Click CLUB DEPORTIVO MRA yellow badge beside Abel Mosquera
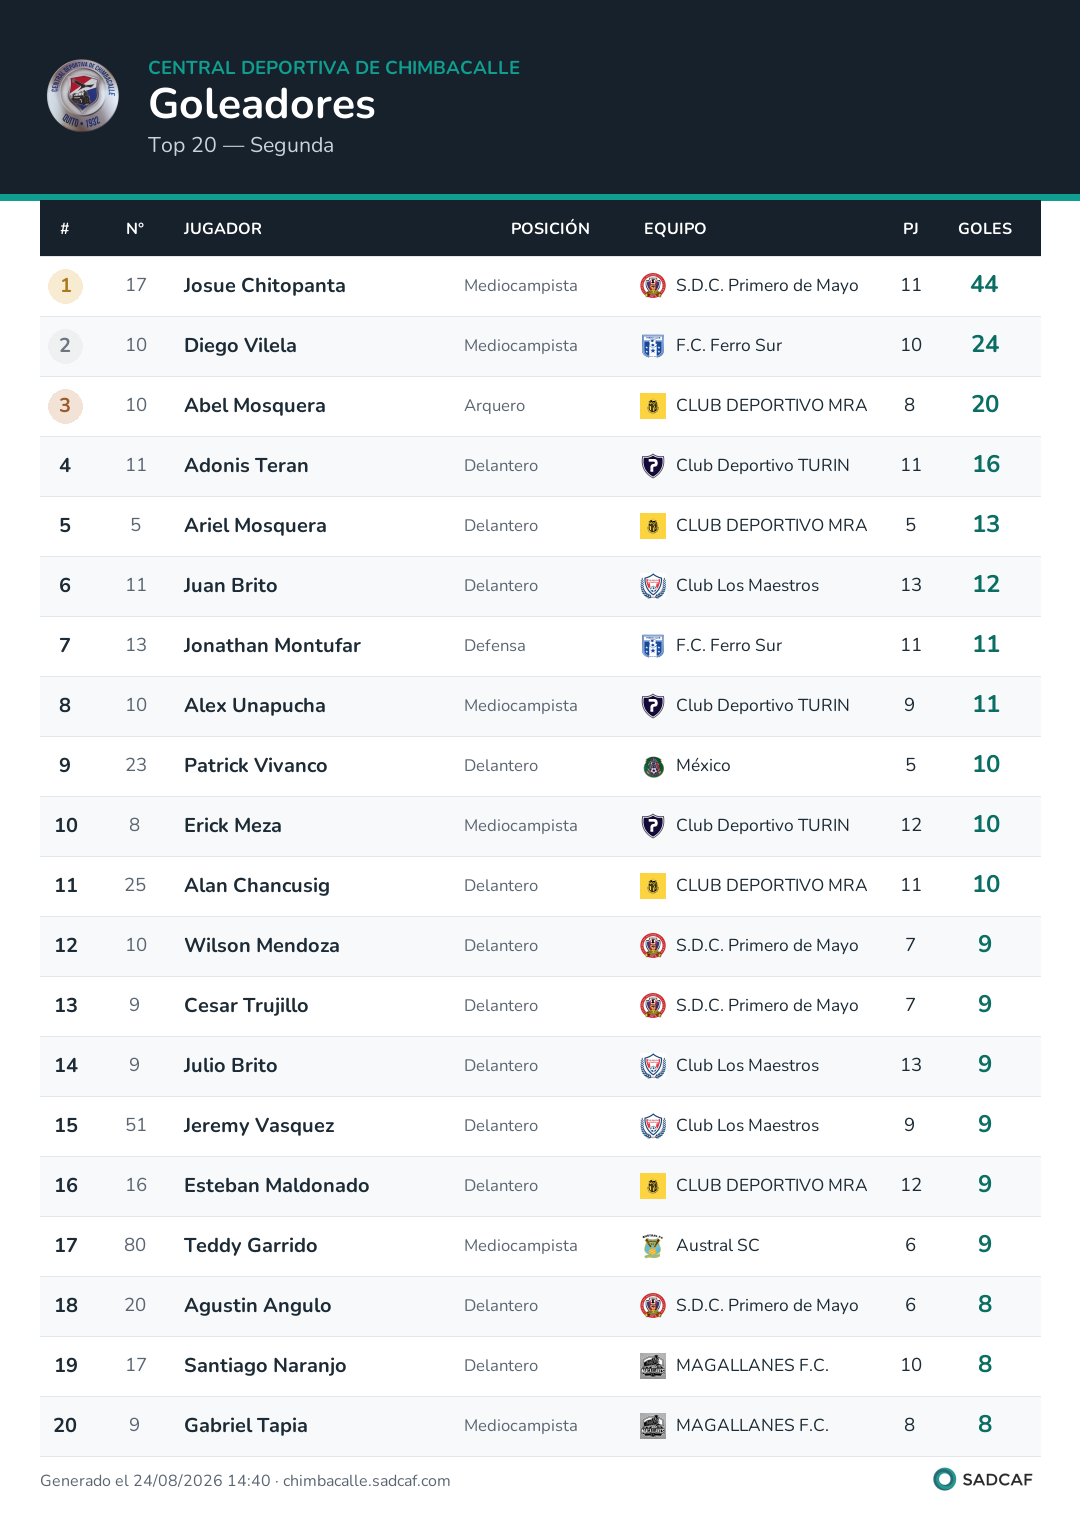This screenshot has width=1080, height=1532. click(x=653, y=406)
